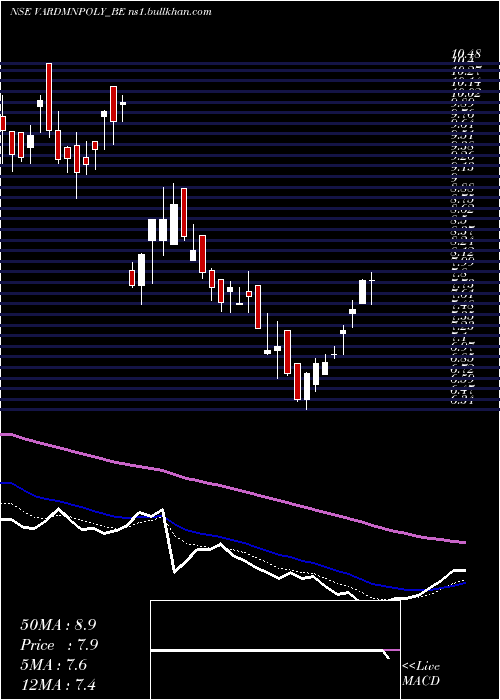Click the <<Live MACD label
500x700 pixels.
(421, 674)
